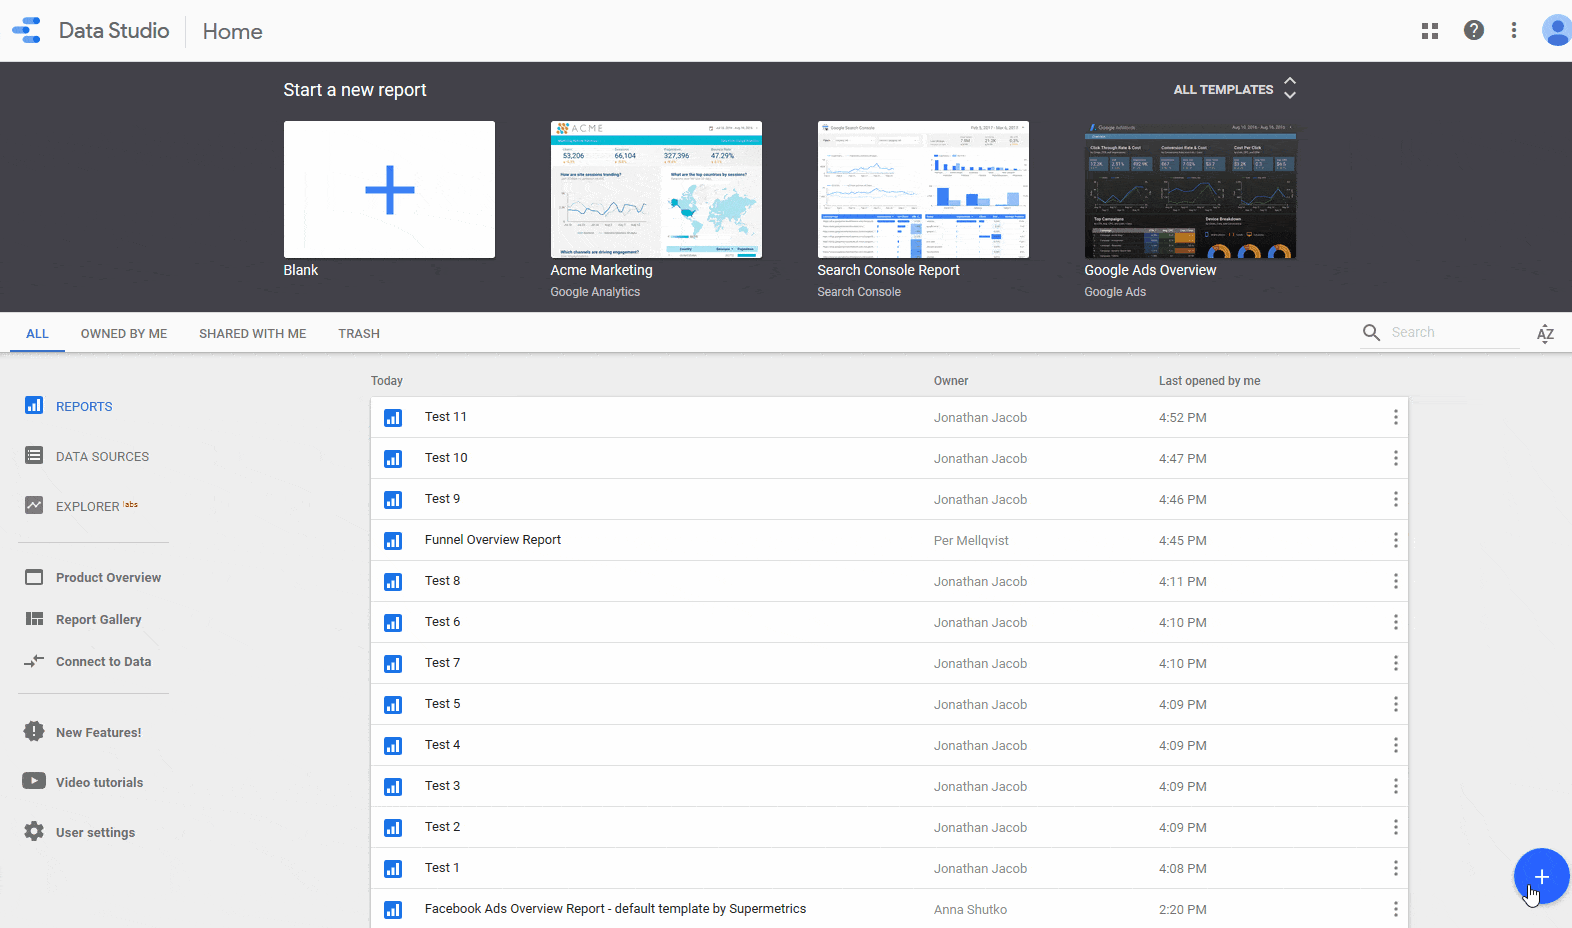Open the Google apps grid icon
The width and height of the screenshot is (1572, 928).
click(x=1430, y=31)
